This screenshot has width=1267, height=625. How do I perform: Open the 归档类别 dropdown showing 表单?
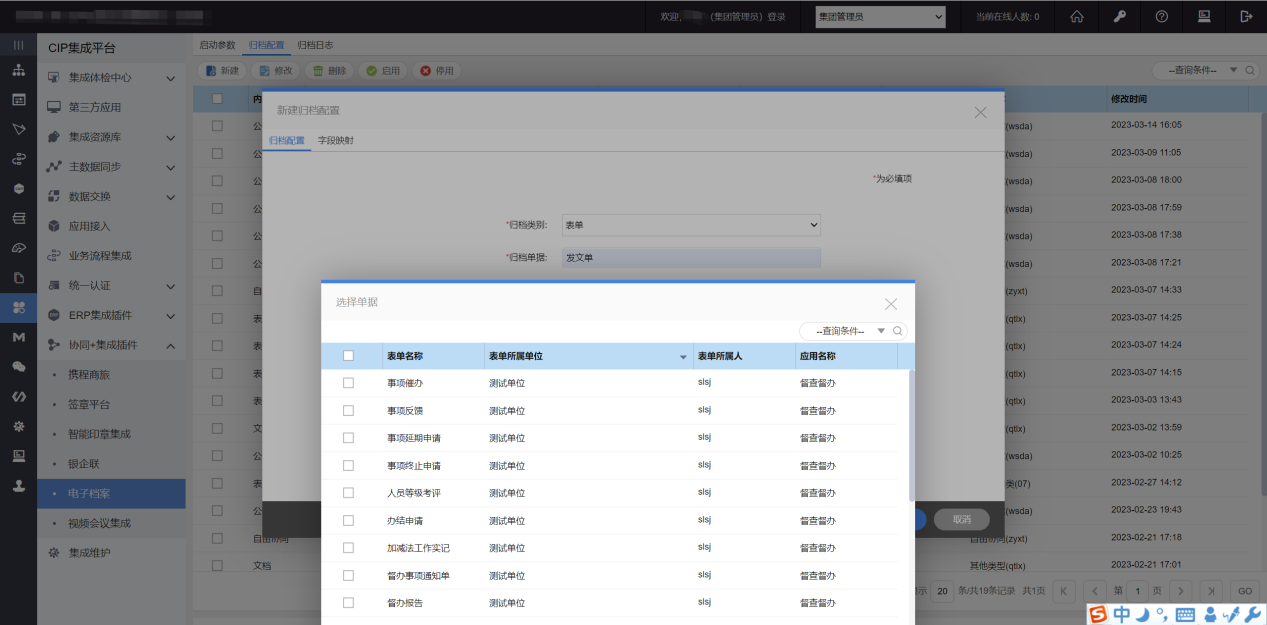point(690,226)
